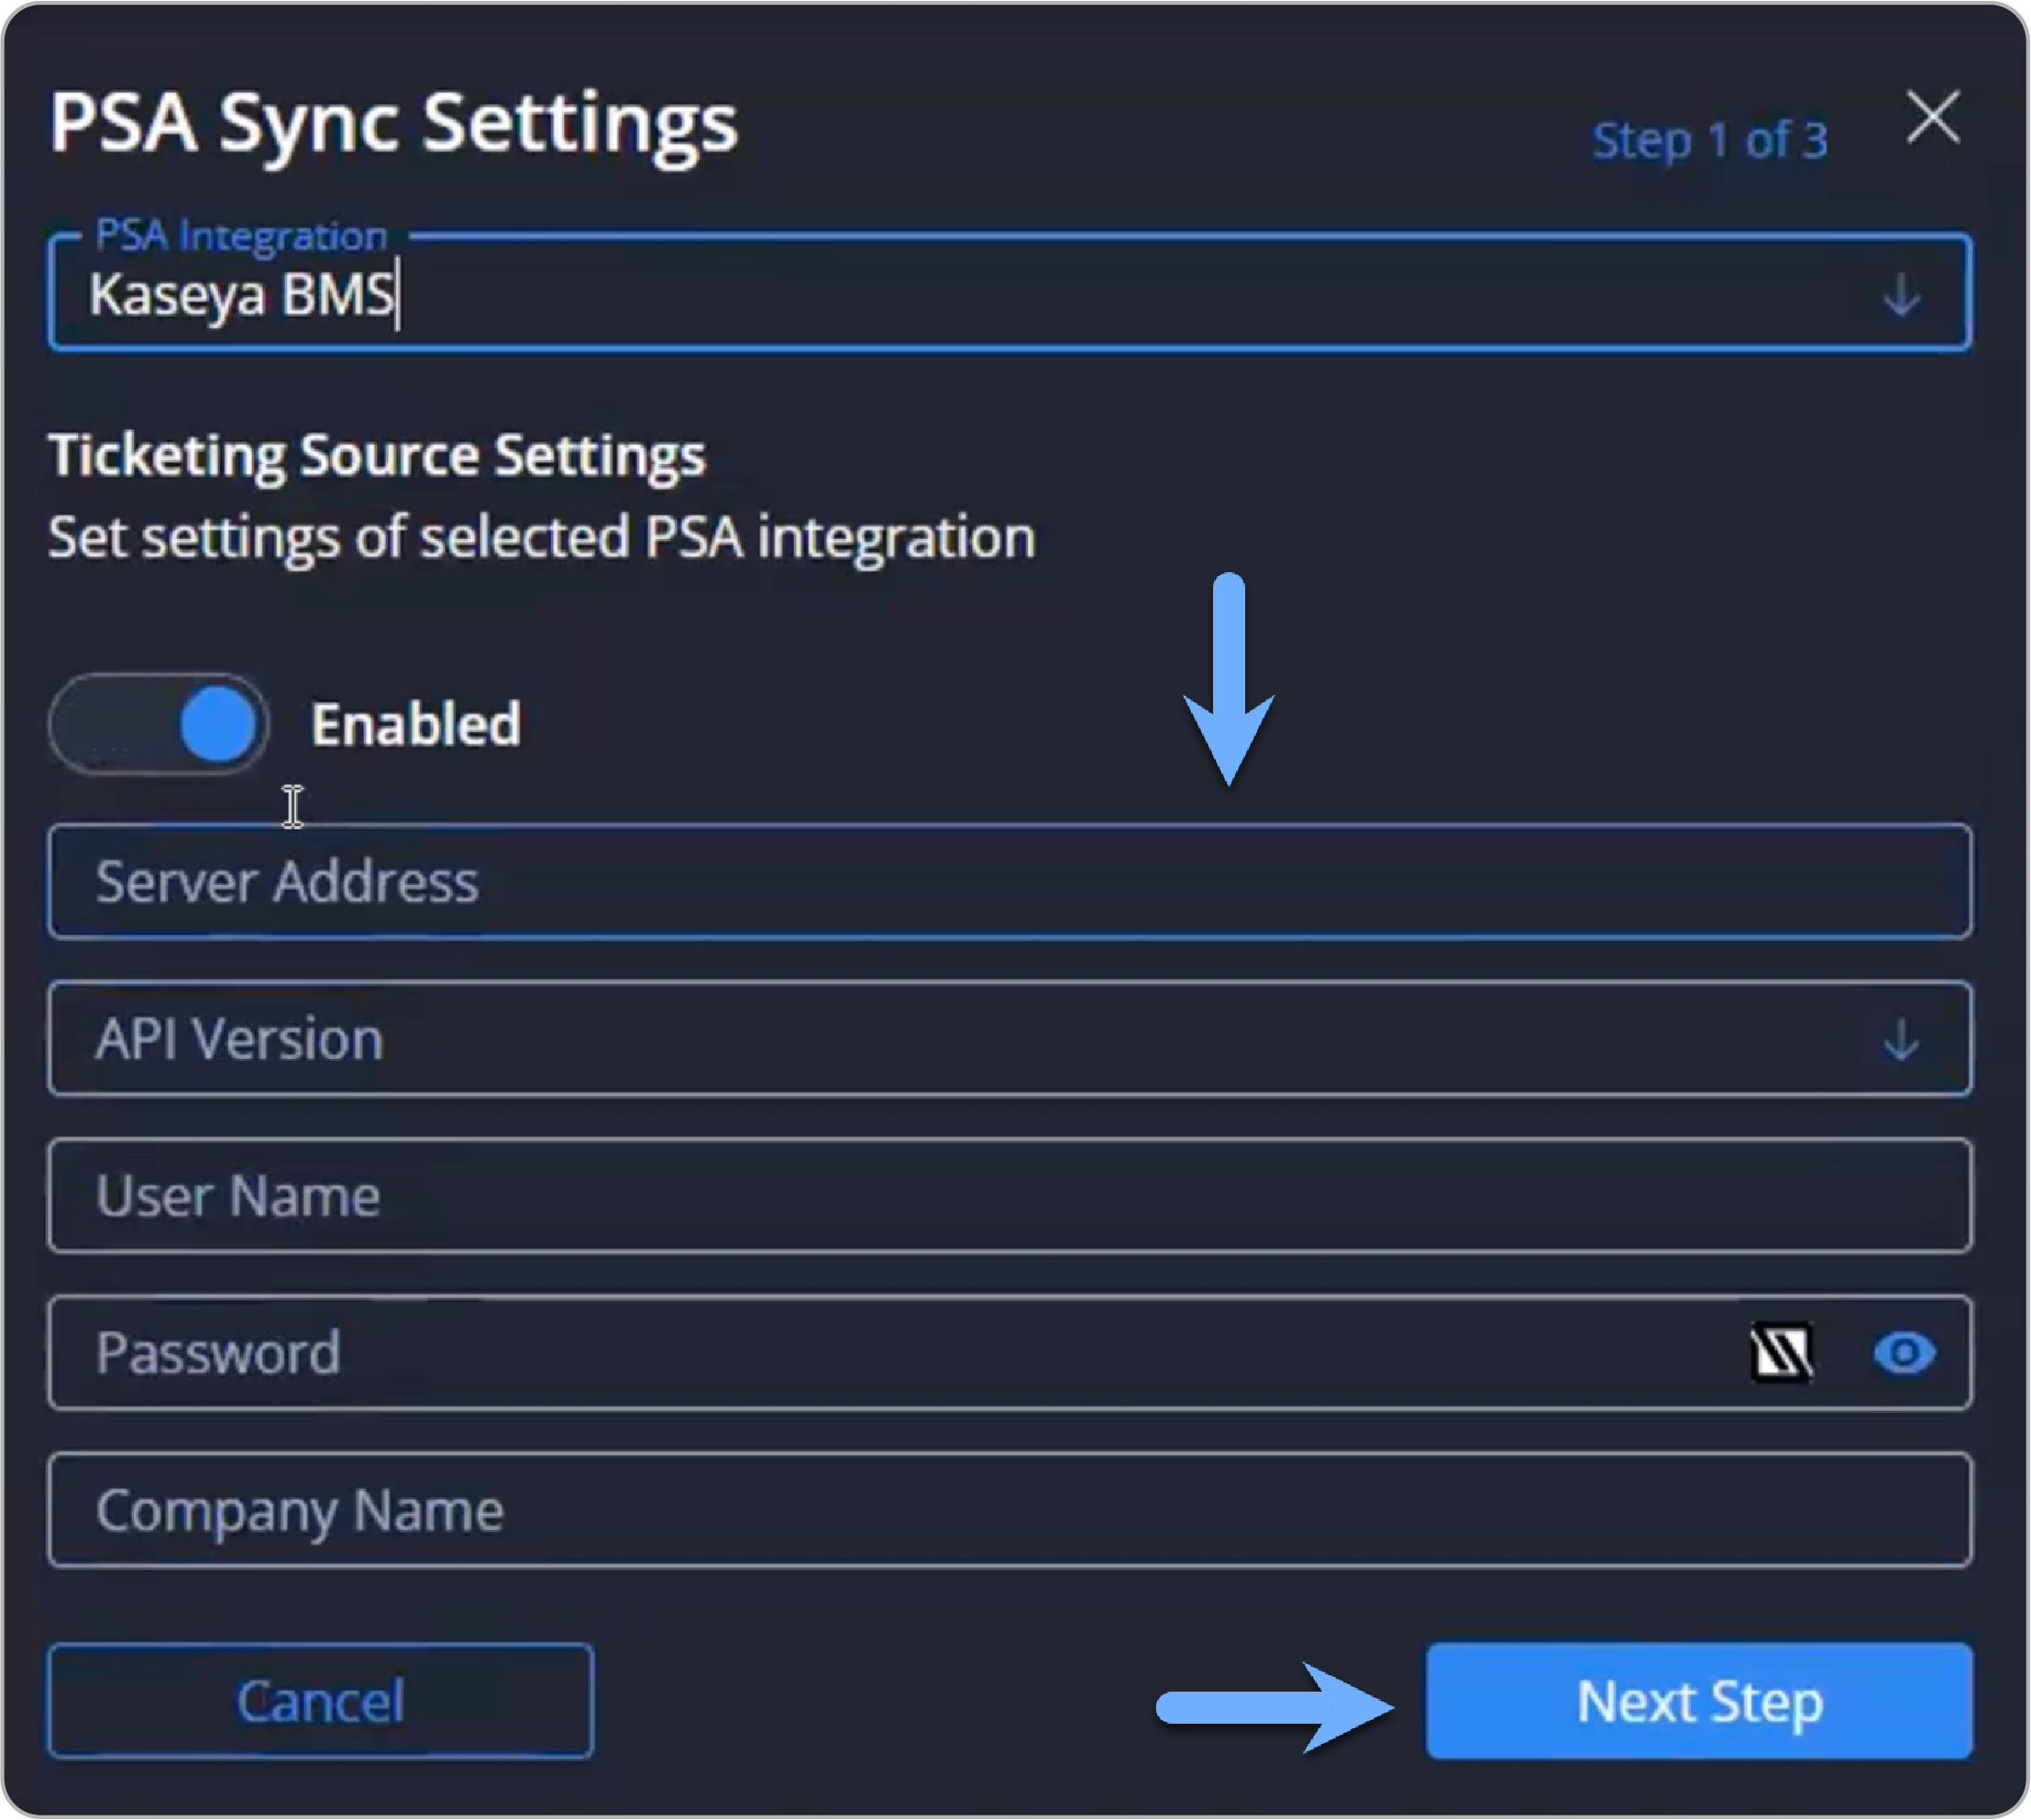The image size is (2031, 1820).
Task: Click the PSA Integration dropdown arrow
Action: 1899,296
